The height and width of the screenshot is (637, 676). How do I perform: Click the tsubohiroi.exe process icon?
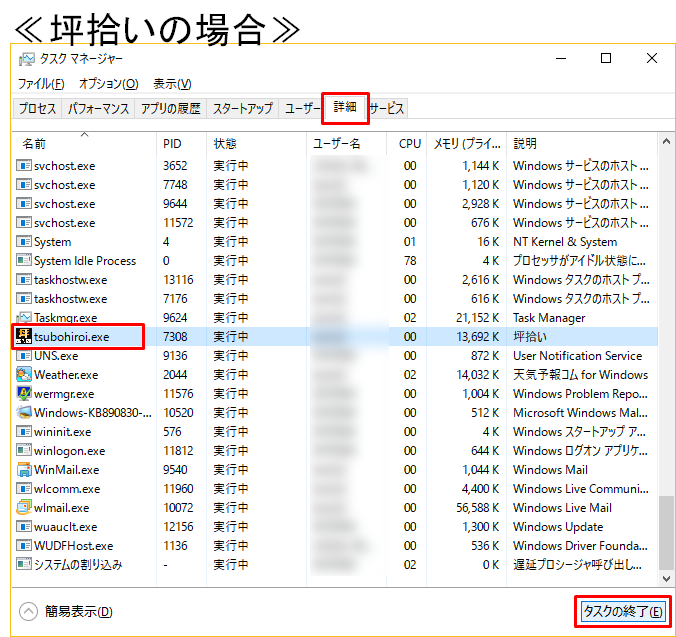[24, 336]
